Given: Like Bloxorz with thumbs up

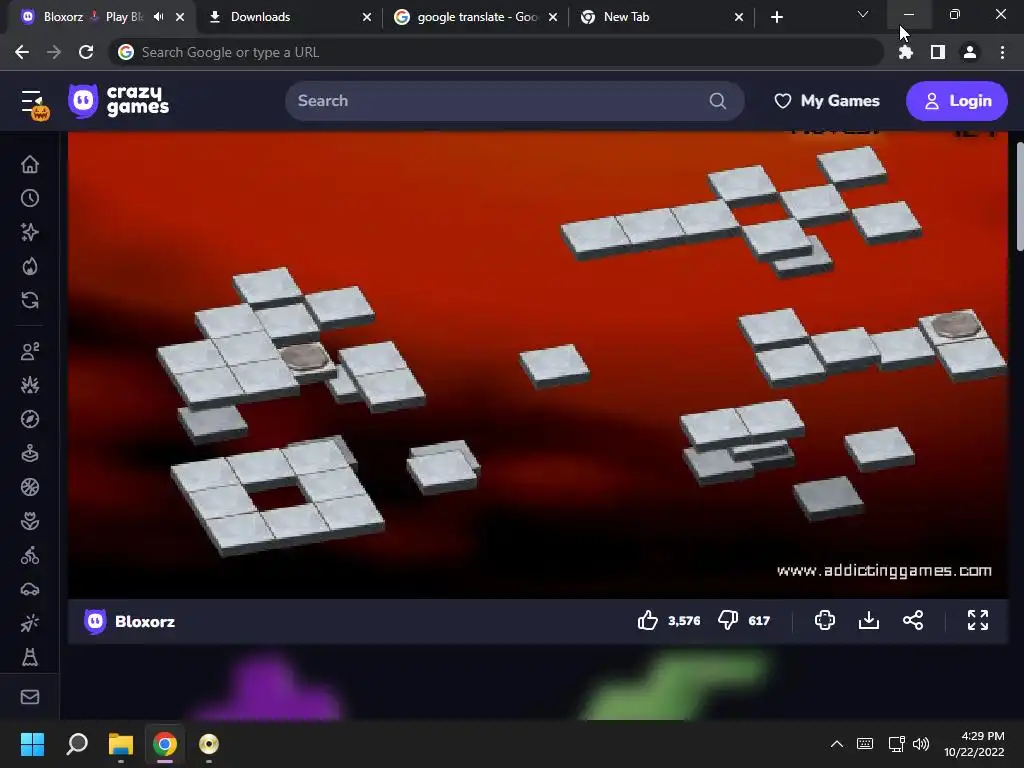Looking at the screenshot, I should click(648, 620).
